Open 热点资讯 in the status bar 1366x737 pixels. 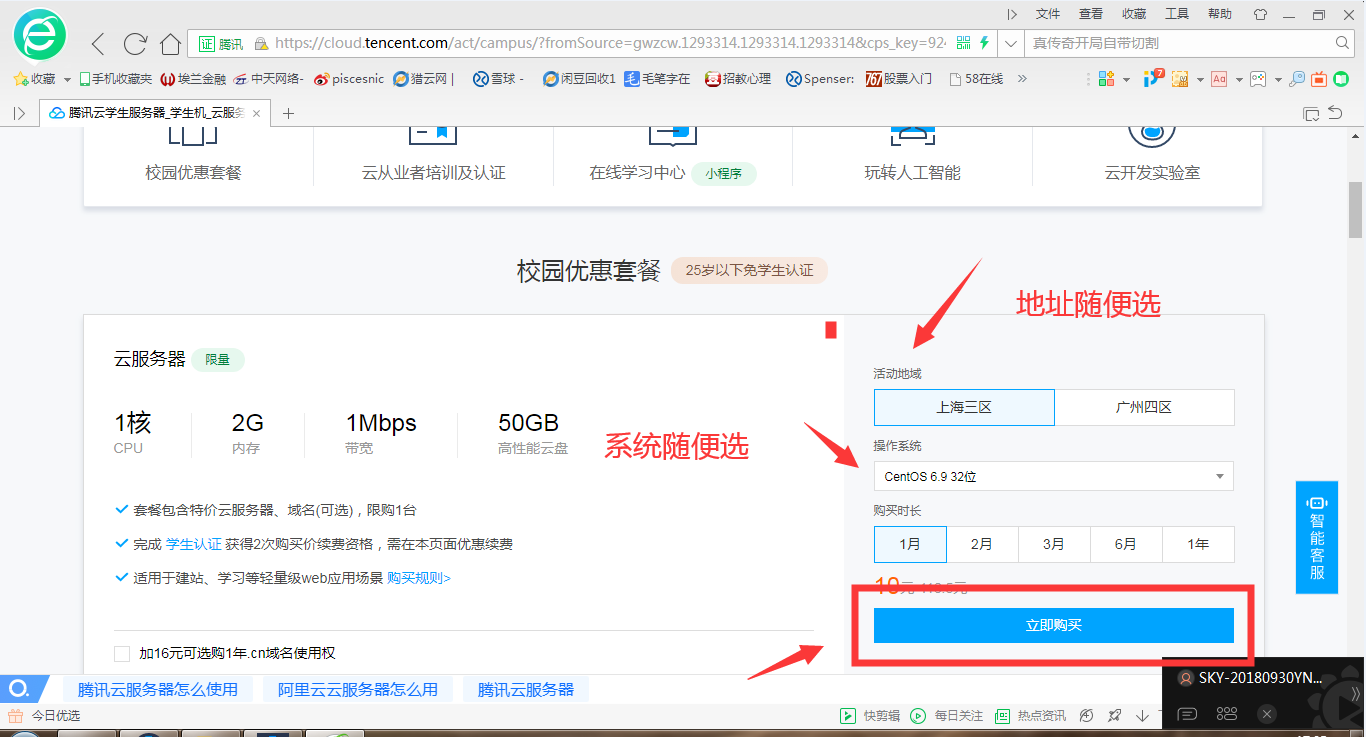1030,716
